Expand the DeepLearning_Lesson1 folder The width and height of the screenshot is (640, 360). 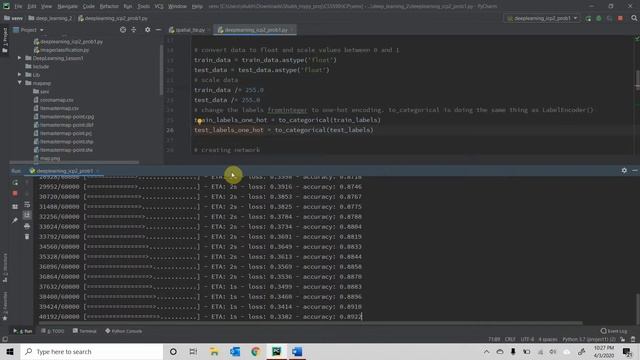tap(19, 58)
